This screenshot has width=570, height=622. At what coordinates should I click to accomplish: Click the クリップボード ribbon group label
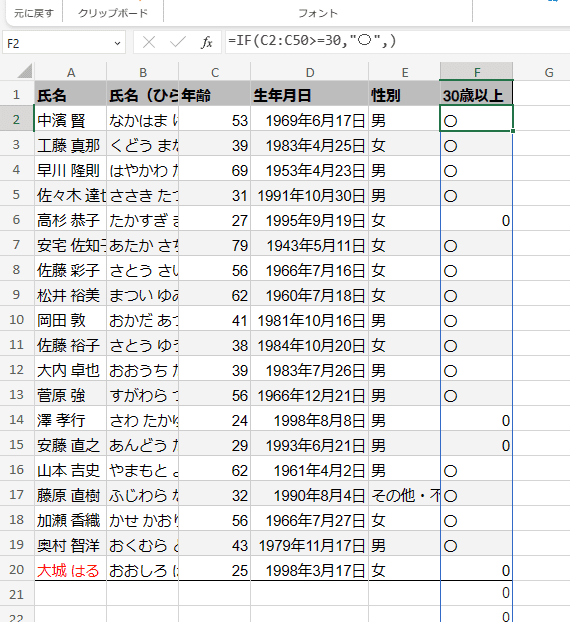113,13
